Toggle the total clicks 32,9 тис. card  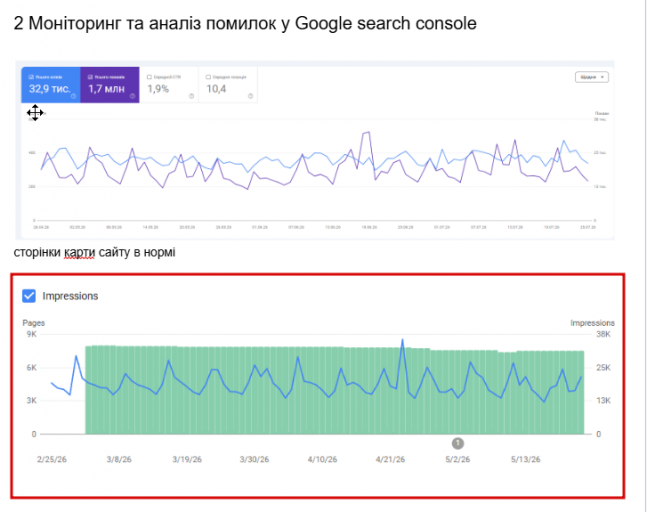(x=51, y=85)
